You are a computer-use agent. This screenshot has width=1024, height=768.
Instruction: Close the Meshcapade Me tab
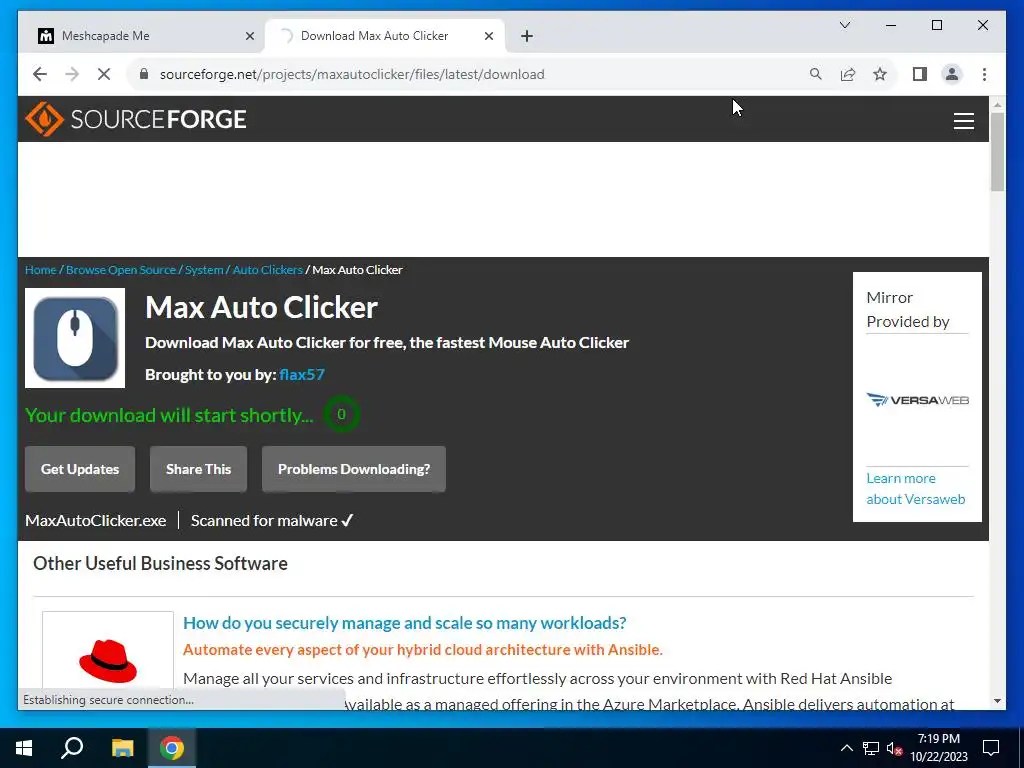[249, 36]
